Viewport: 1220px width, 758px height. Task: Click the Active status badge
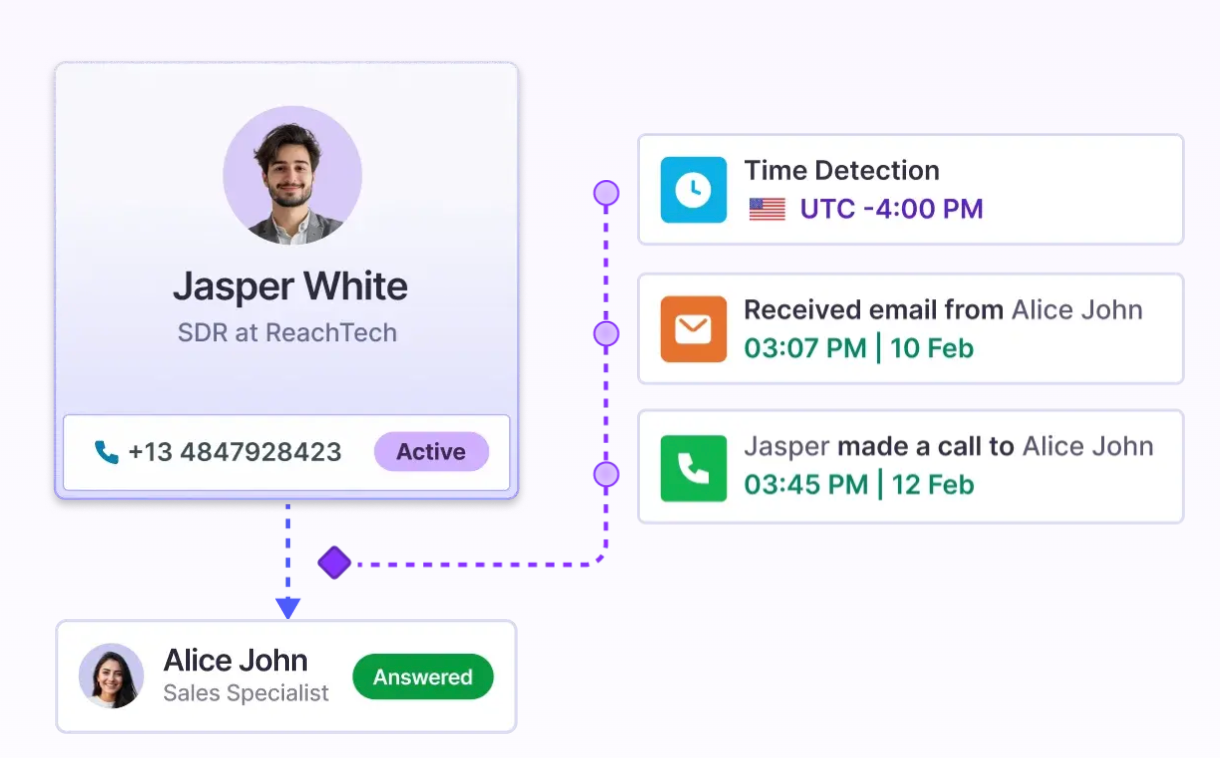[431, 452]
